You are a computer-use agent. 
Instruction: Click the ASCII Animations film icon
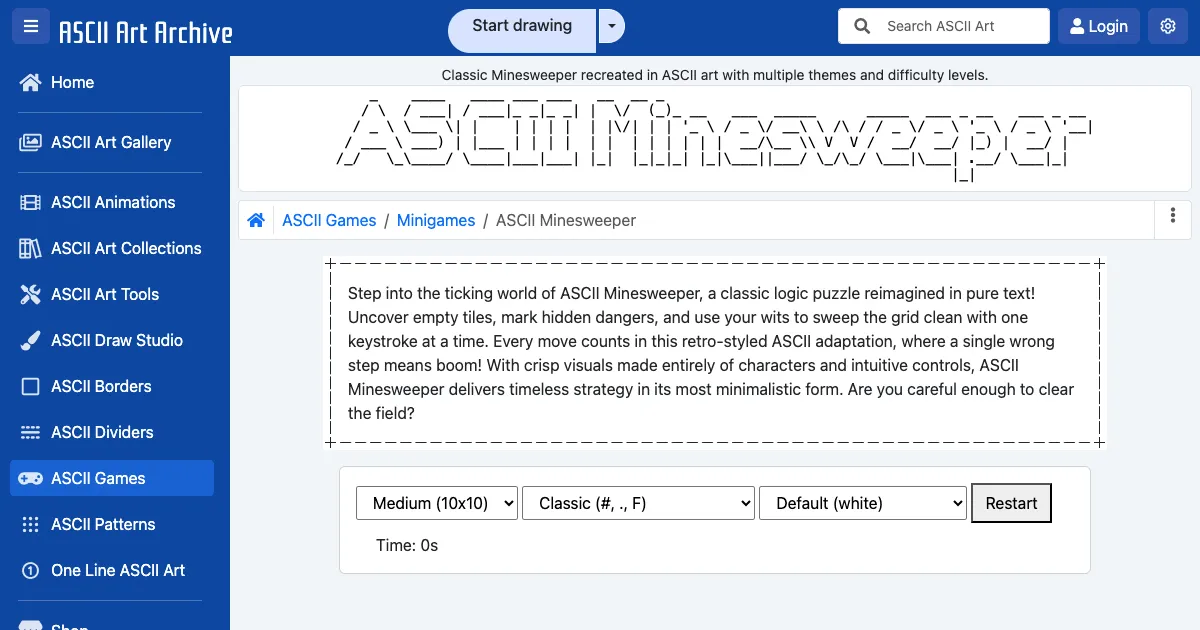coord(30,203)
